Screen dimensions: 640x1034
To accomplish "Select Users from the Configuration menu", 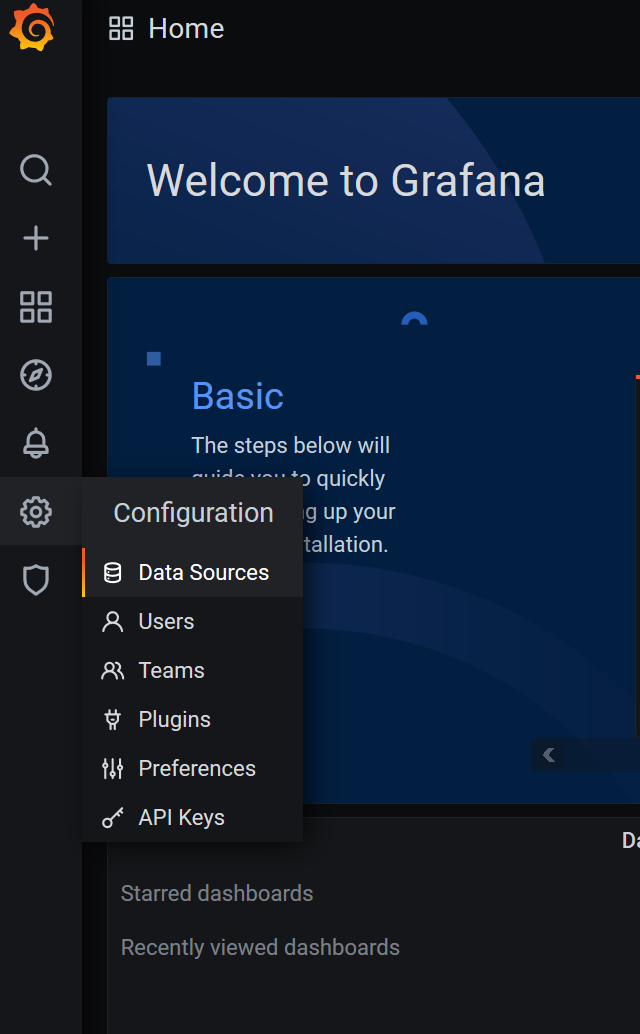I will (x=192, y=621).
